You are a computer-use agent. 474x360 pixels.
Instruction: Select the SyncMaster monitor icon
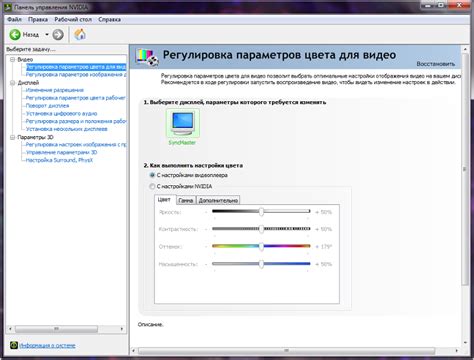pos(183,123)
